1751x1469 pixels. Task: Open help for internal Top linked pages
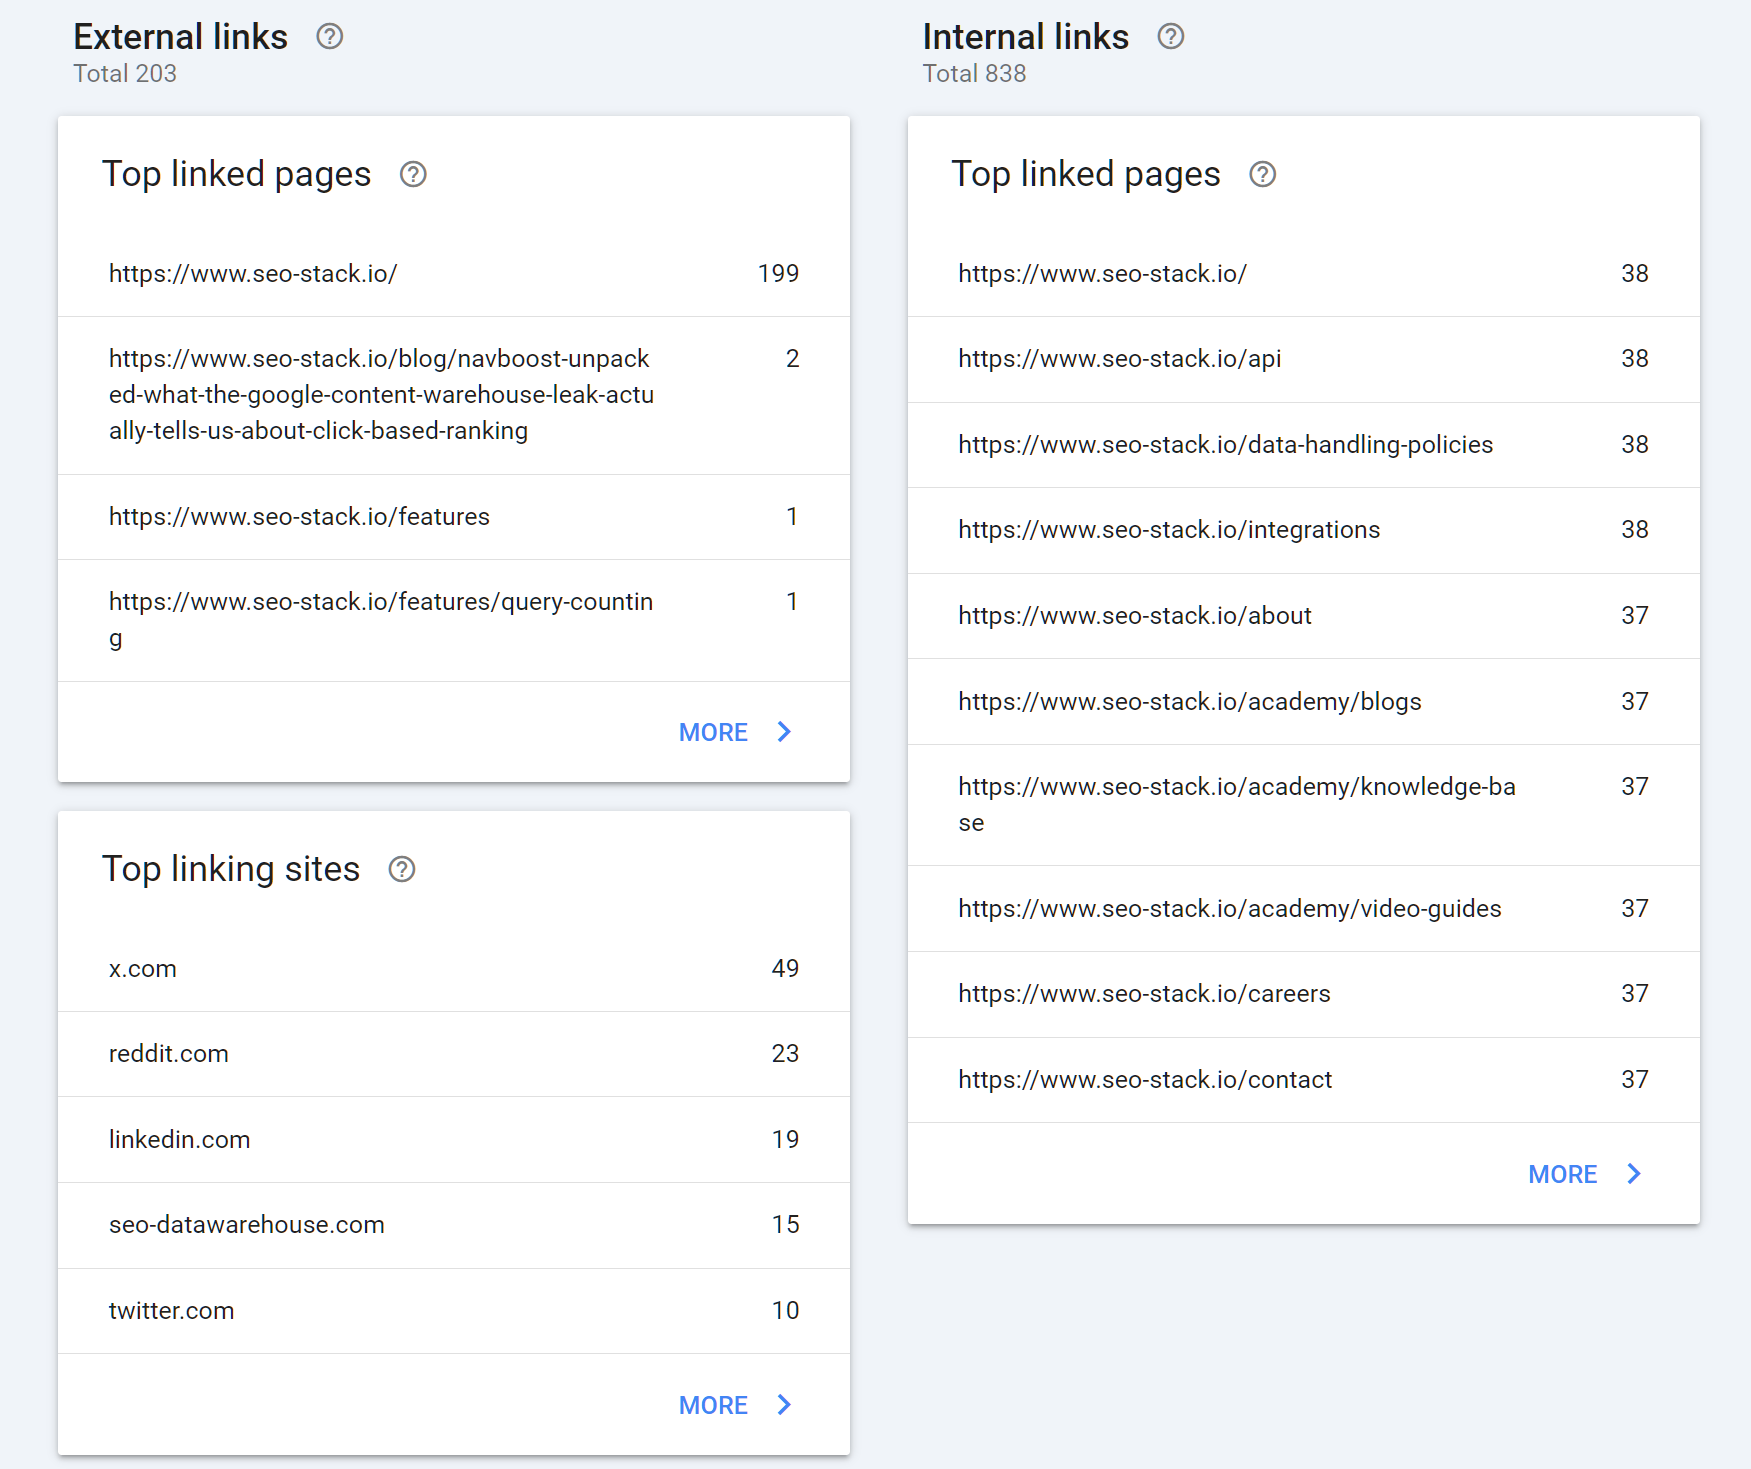point(1262,175)
